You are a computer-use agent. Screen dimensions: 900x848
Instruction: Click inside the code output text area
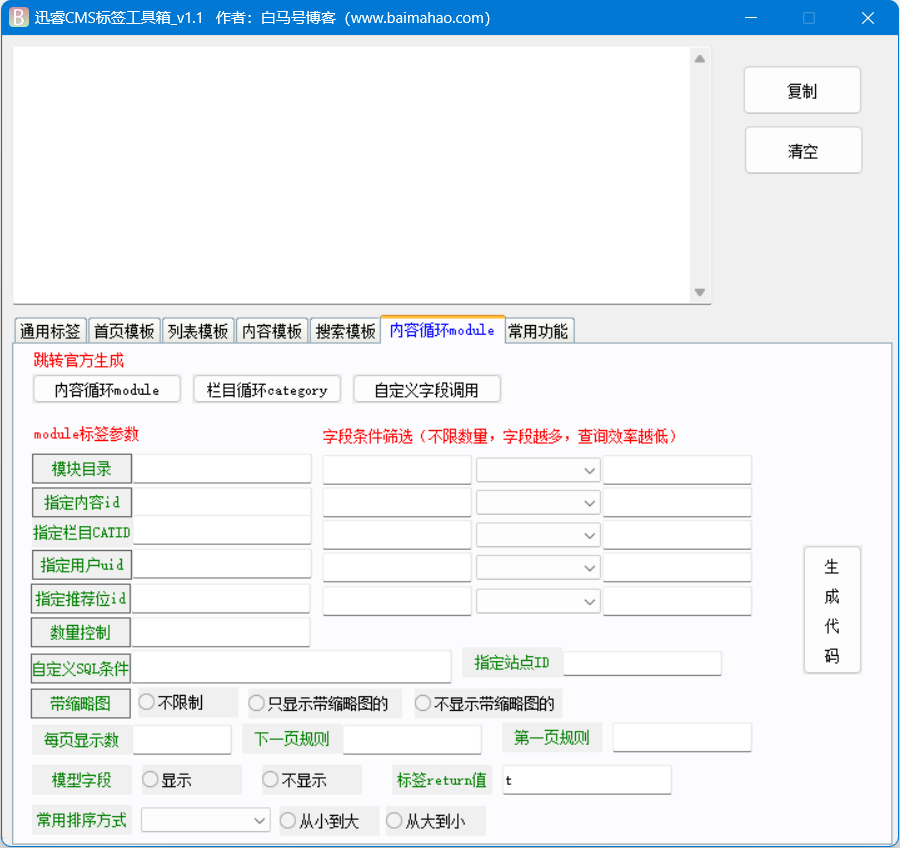click(x=351, y=175)
